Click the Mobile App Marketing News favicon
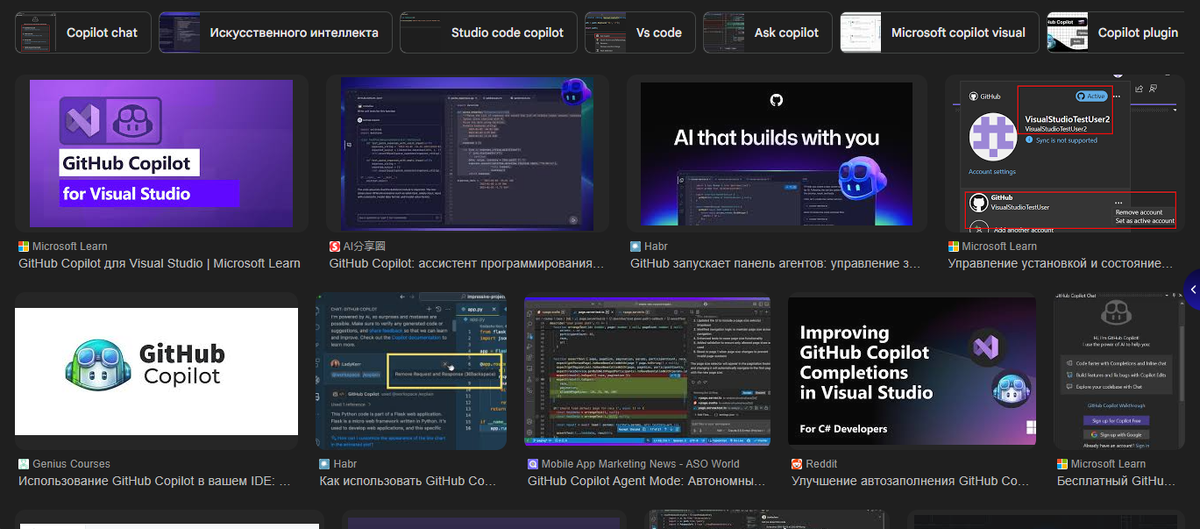Screen dimensions: 1200x529 coord(532,464)
